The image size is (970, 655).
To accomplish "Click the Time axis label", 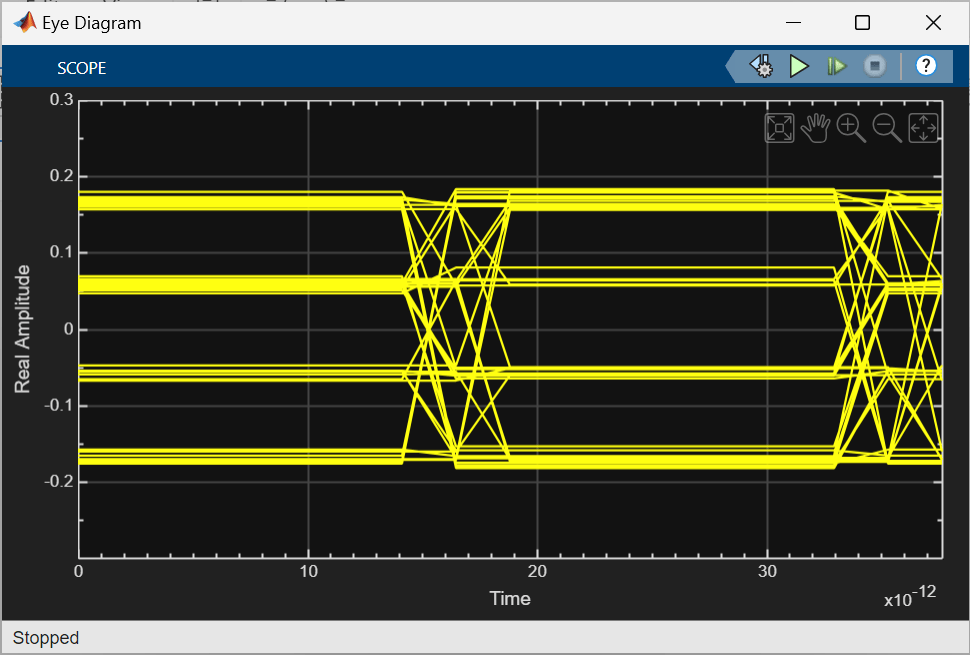I will (509, 598).
